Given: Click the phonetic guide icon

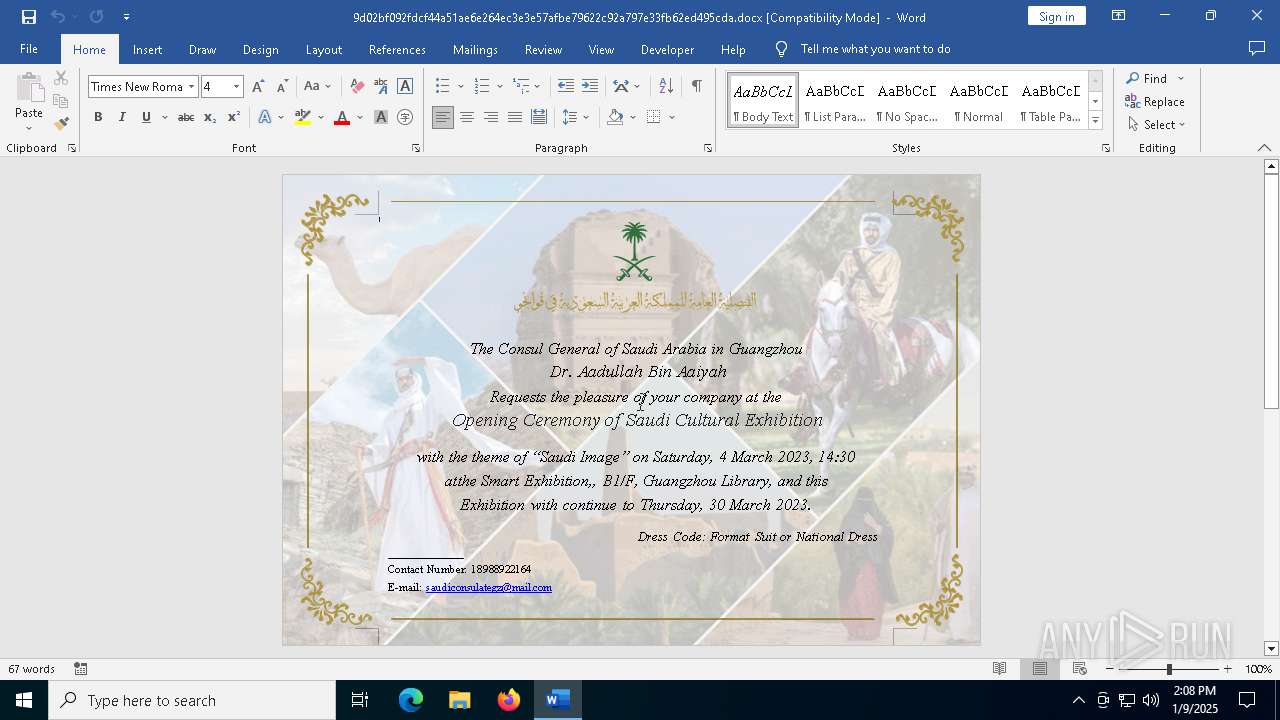Looking at the screenshot, I should coord(381,87).
